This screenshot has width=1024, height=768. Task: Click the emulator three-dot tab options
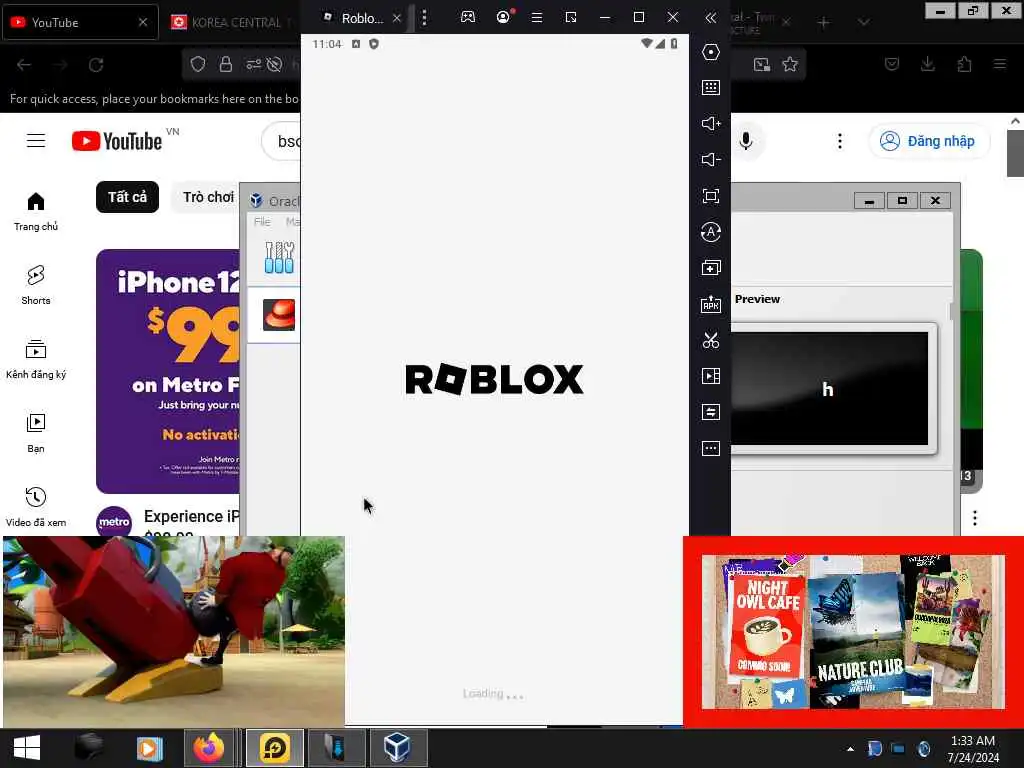point(424,18)
